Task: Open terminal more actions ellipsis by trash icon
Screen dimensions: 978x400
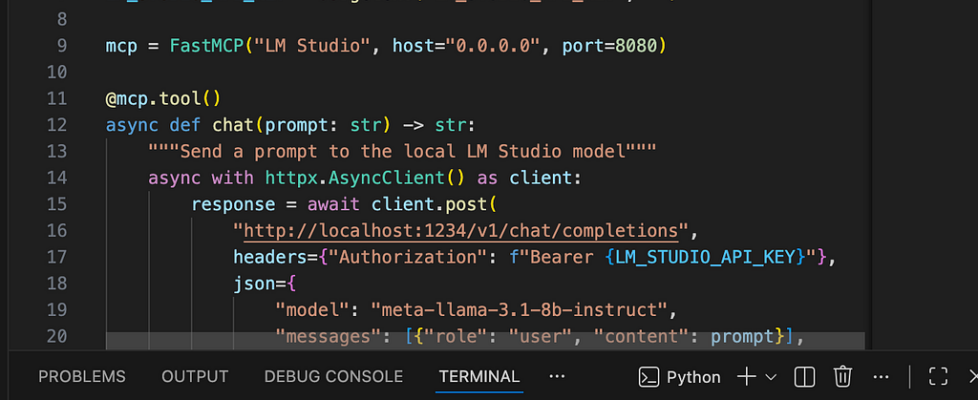Action: 880,377
